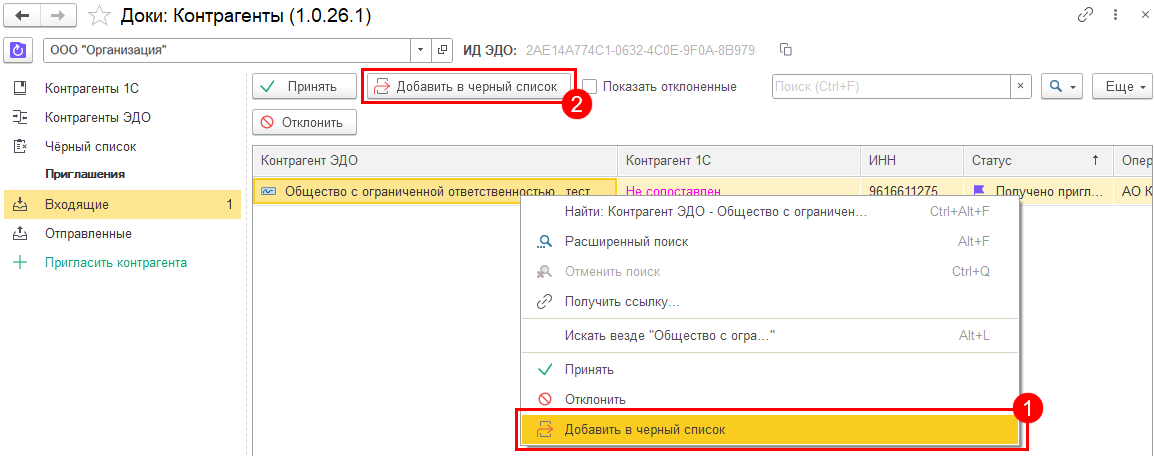Expand the organization dropdown list
Screen dimensions: 1154x456
click(421, 50)
